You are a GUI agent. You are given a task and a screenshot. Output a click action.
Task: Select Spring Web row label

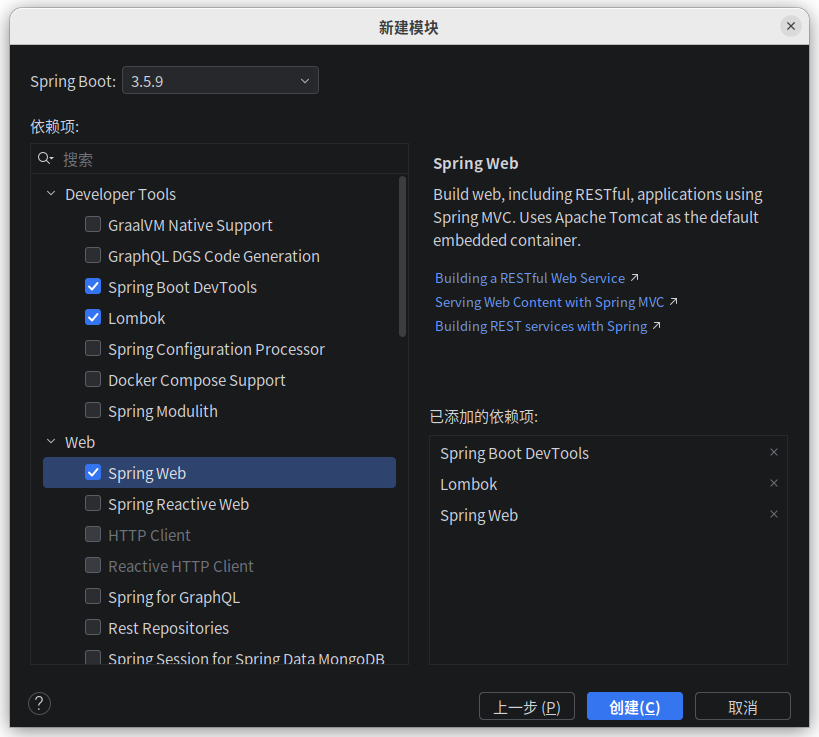coord(147,473)
